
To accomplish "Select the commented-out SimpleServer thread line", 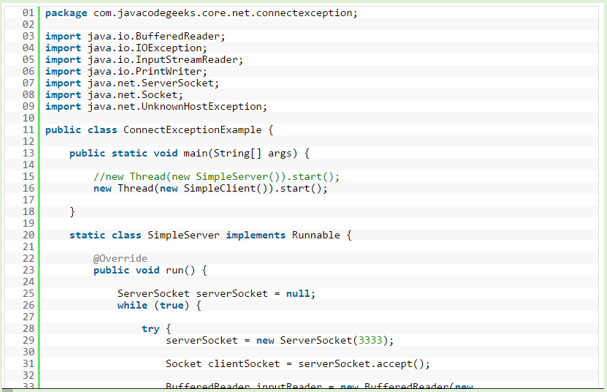I will 216,177.
